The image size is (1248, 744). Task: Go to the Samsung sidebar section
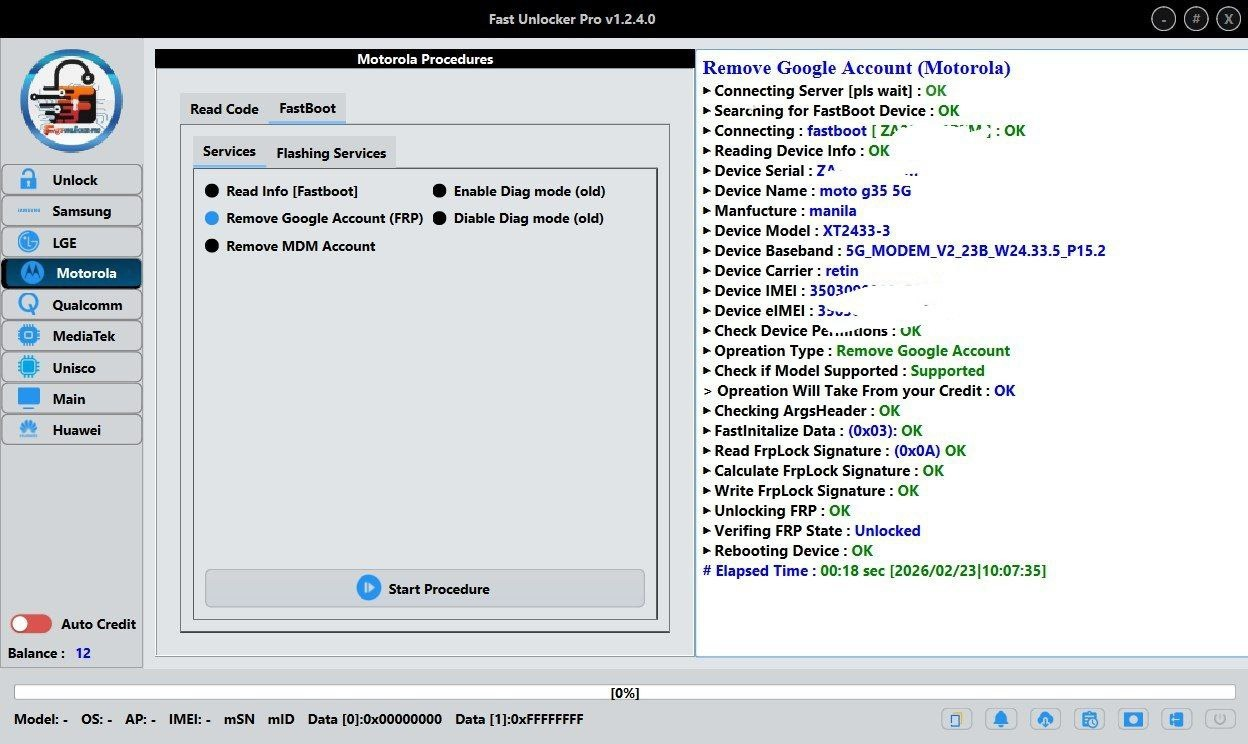(x=72, y=211)
